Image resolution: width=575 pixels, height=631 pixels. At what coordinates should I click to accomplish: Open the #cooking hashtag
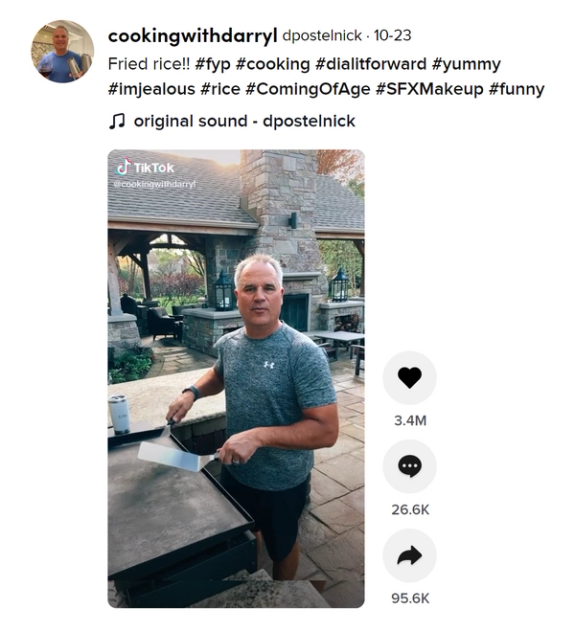[272, 64]
